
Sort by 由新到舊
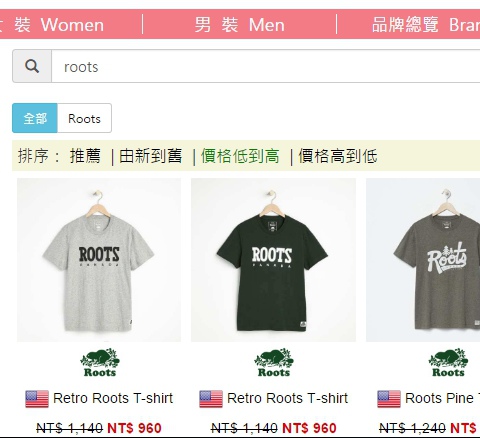151,156
